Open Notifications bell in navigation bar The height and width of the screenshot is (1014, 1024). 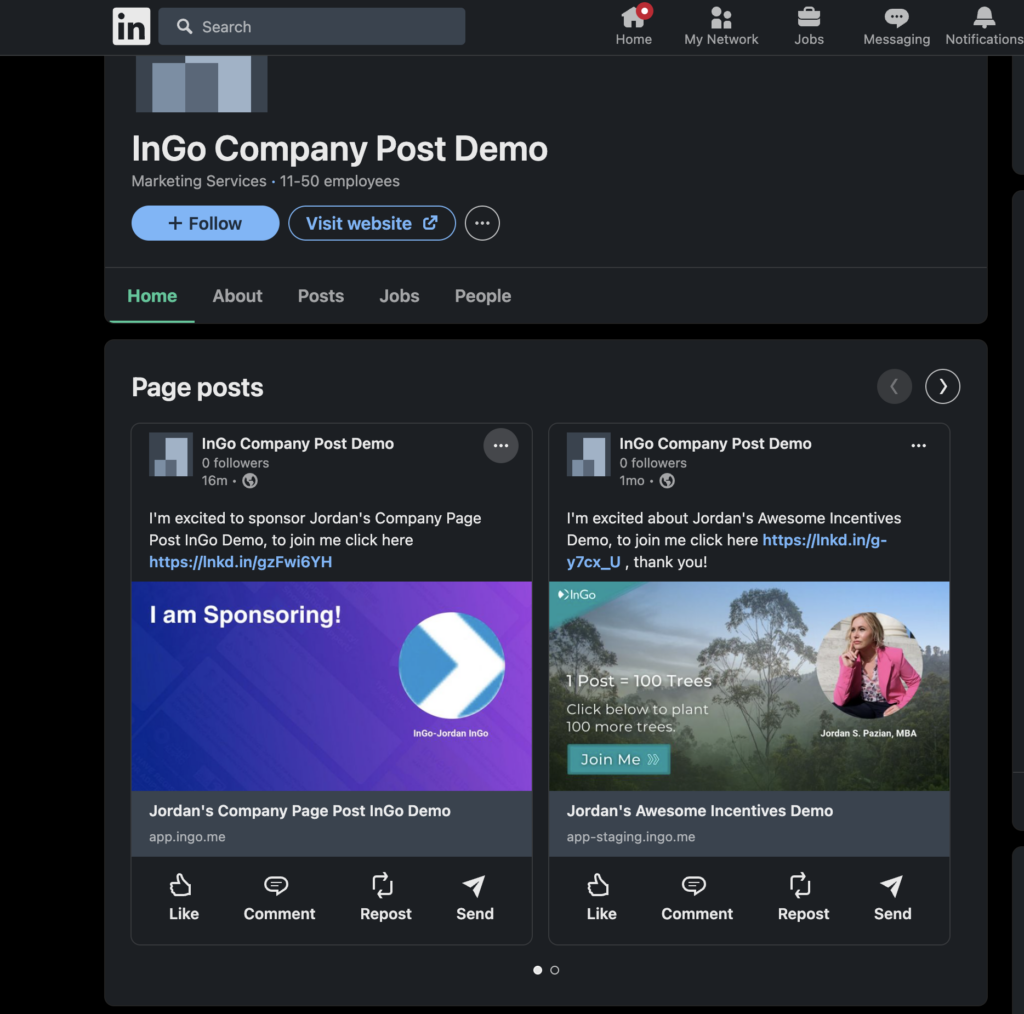coord(984,27)
